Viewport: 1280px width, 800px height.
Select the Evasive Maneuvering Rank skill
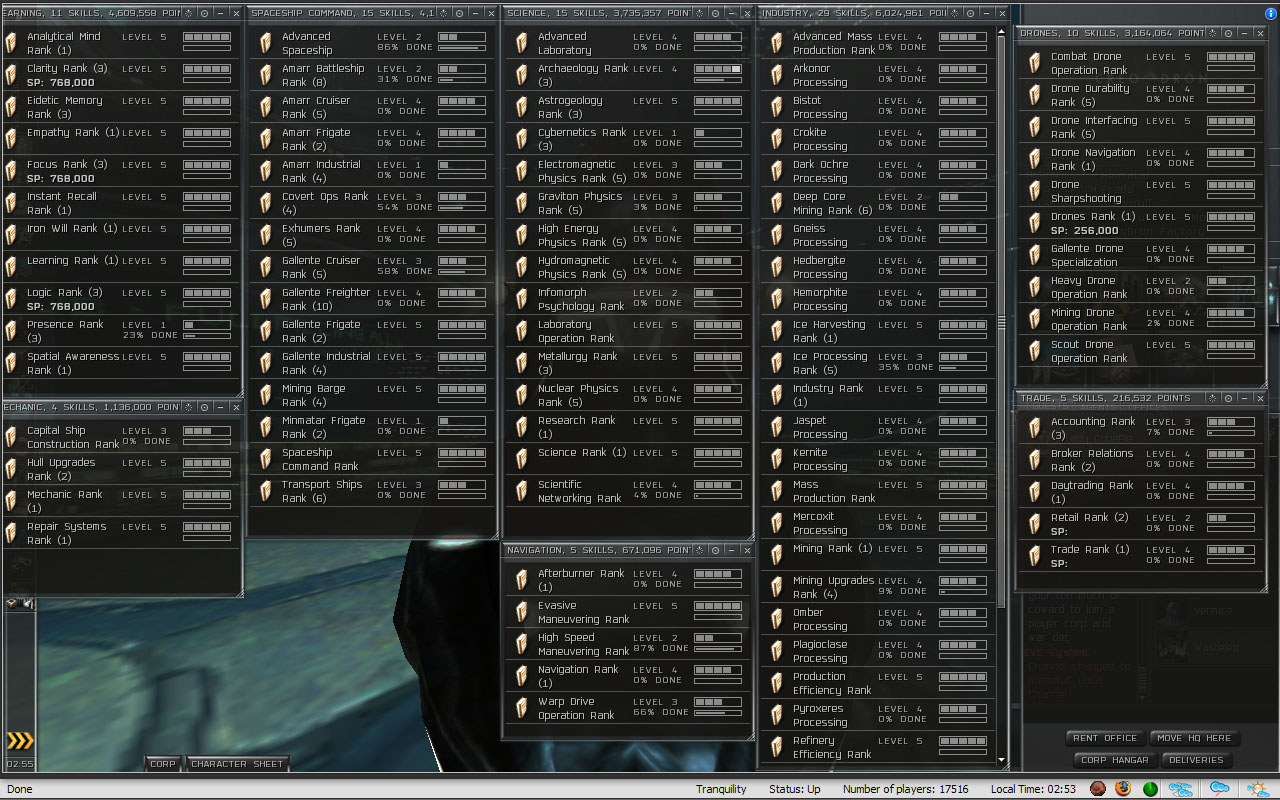(x=628, y=612)
